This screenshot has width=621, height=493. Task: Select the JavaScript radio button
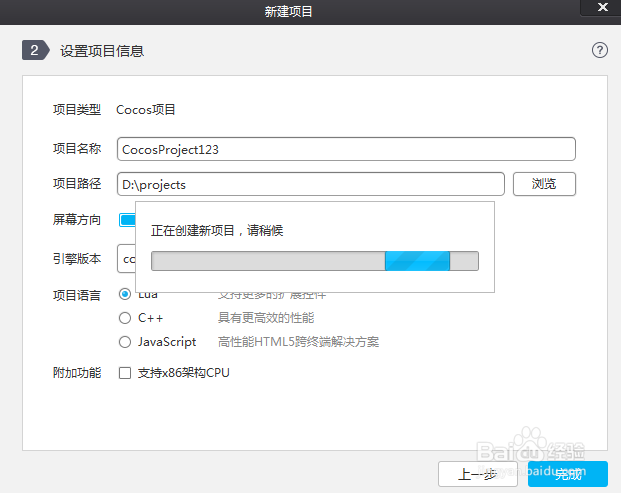pos(125,342)
